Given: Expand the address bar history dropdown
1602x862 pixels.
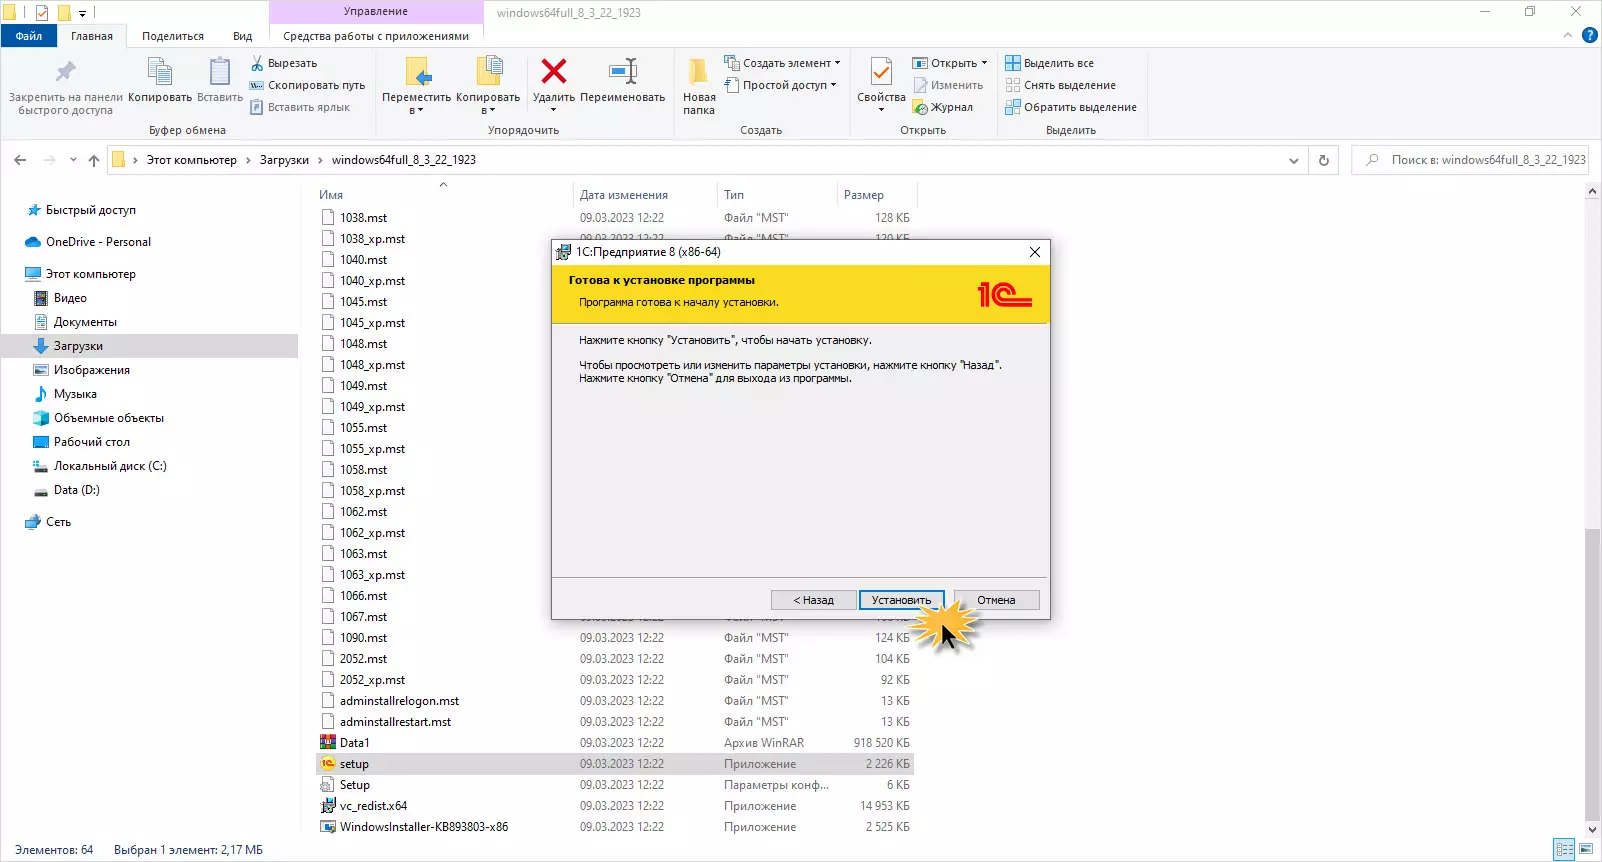Looking at the screenshot, I should click(1294, 160).
